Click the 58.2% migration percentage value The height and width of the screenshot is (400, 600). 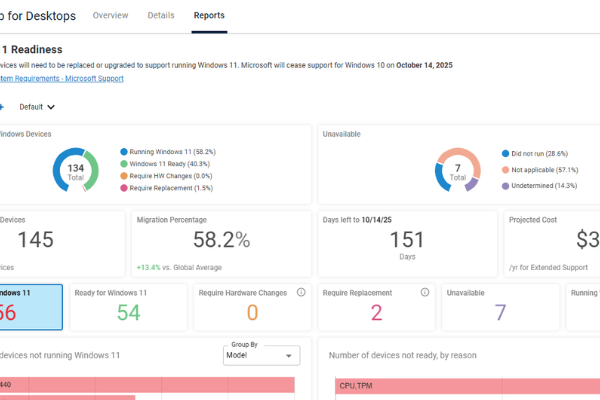[x=222, y=240]
